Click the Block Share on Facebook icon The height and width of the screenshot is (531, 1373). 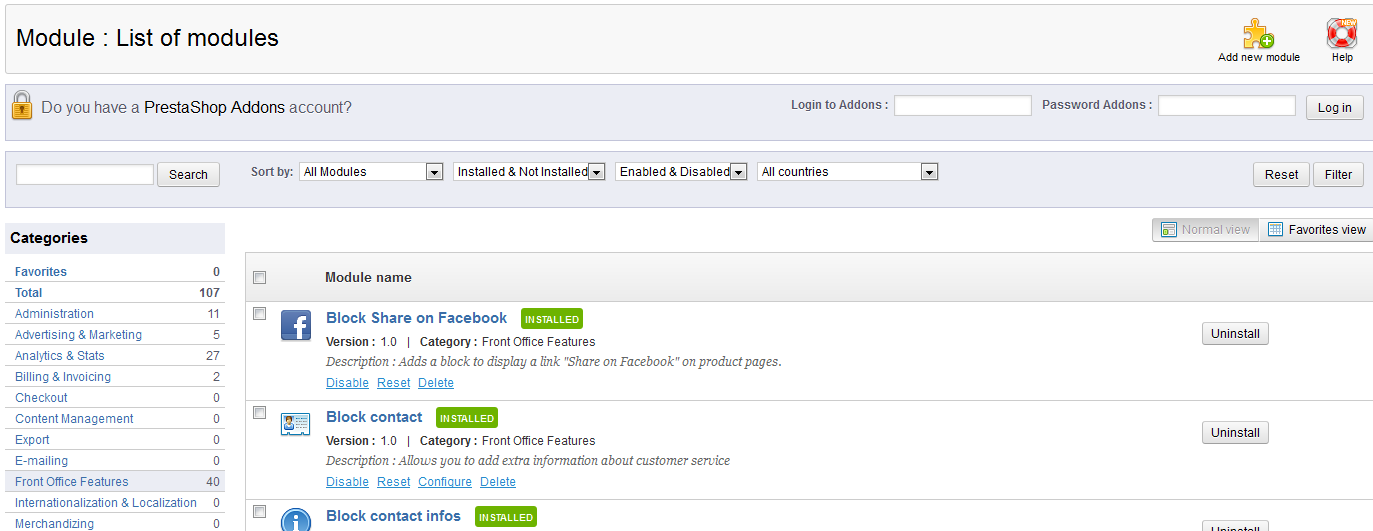tap(296, 326)
